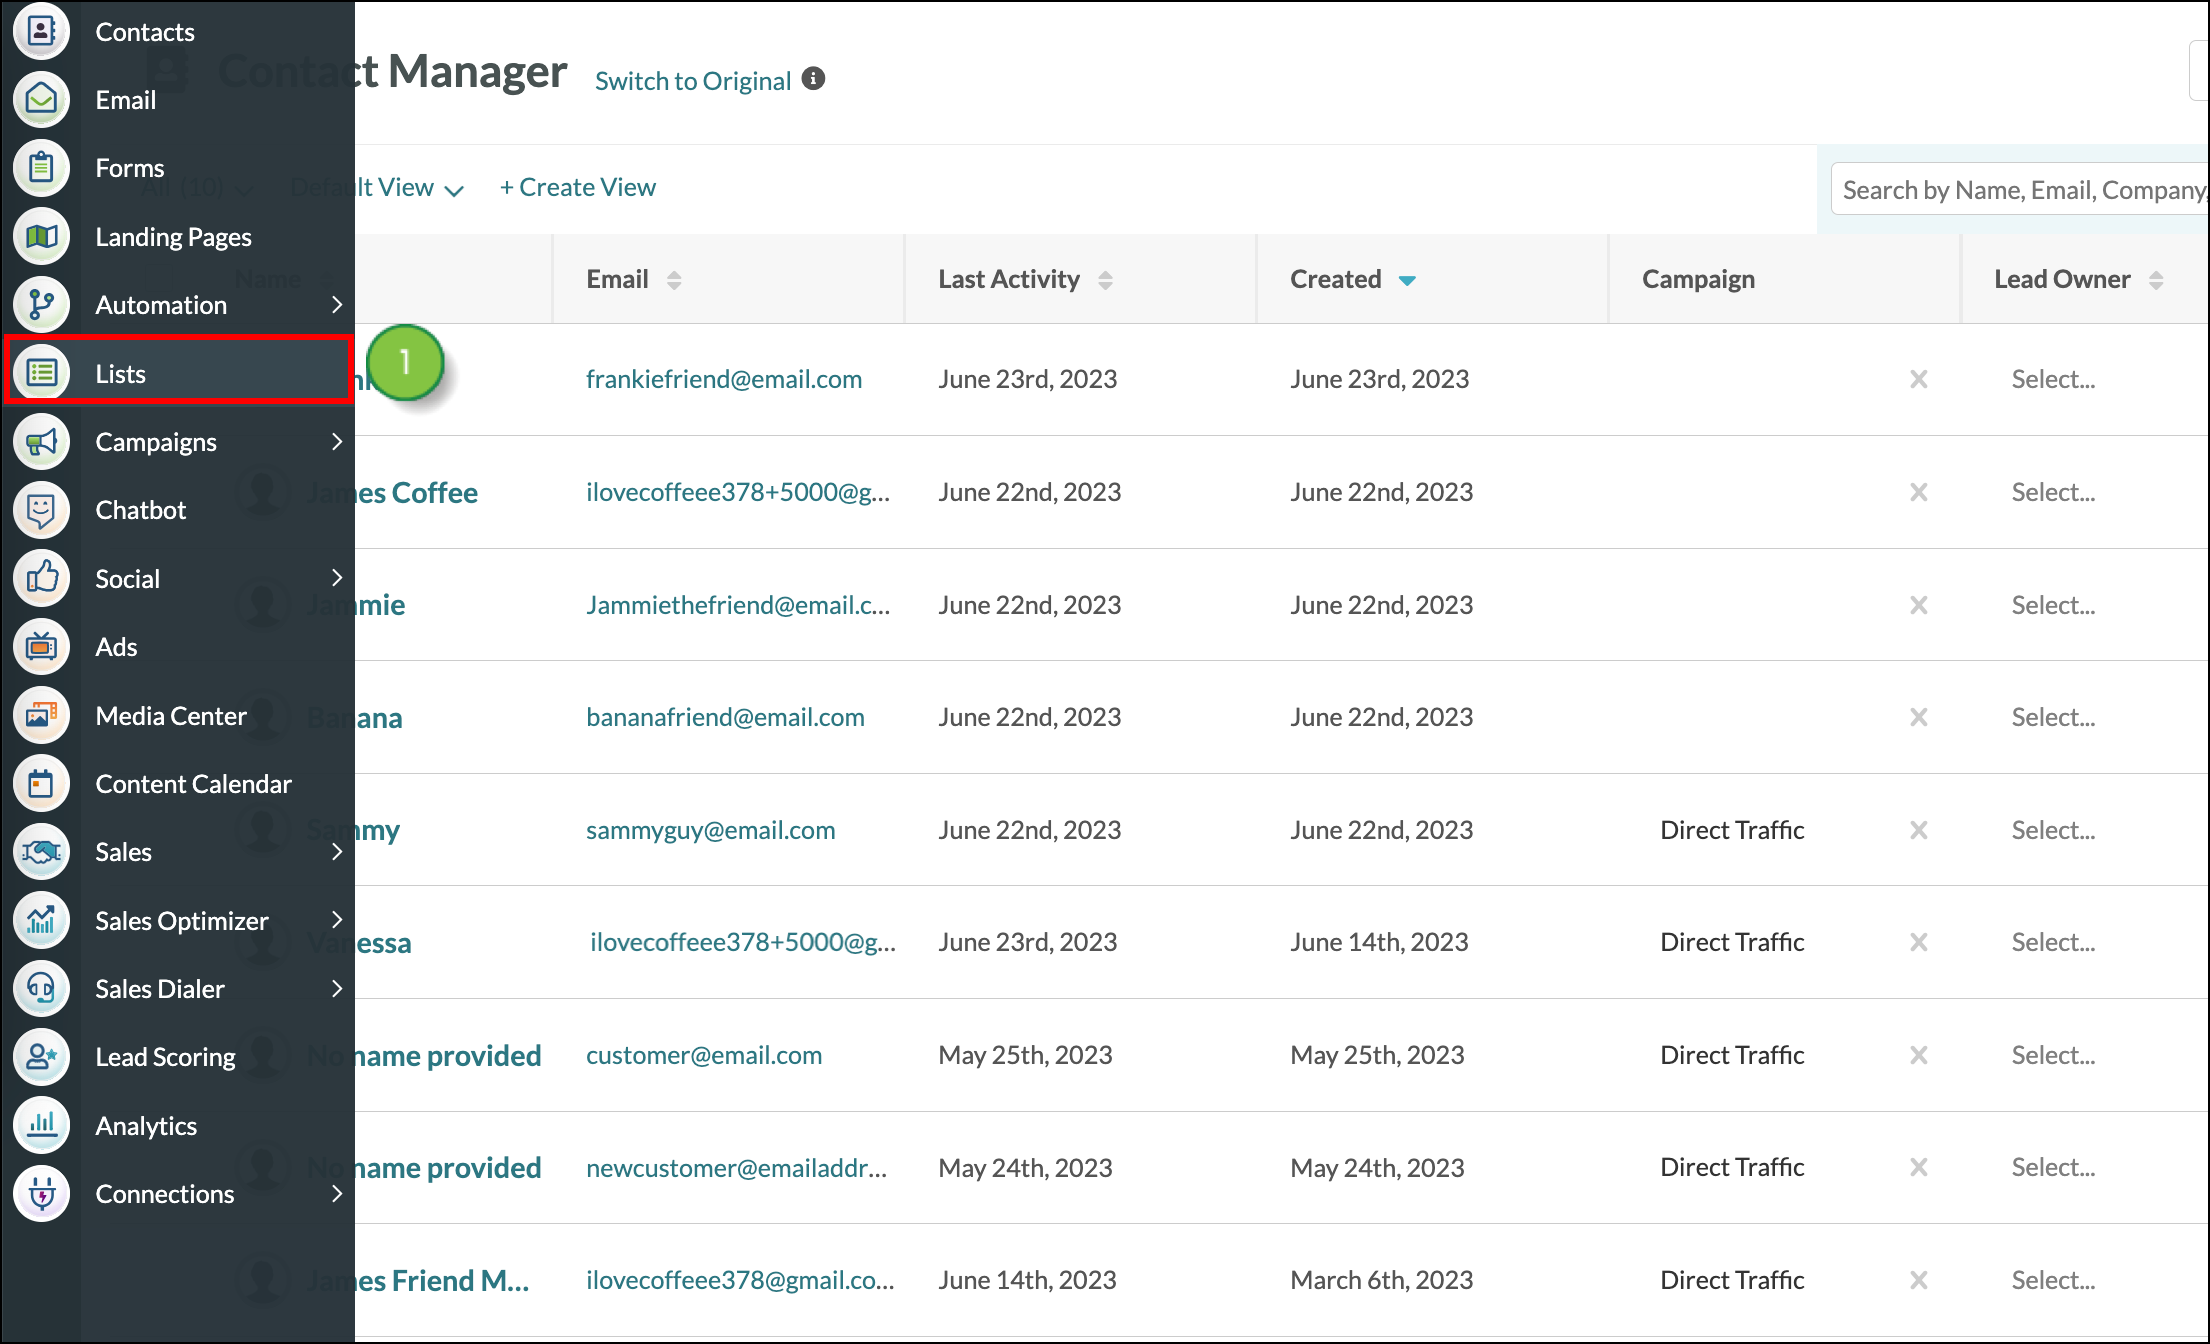Expand the Social submenu arrow
This screenshot has width=2210, height=1344.
[x=337, y=578]
